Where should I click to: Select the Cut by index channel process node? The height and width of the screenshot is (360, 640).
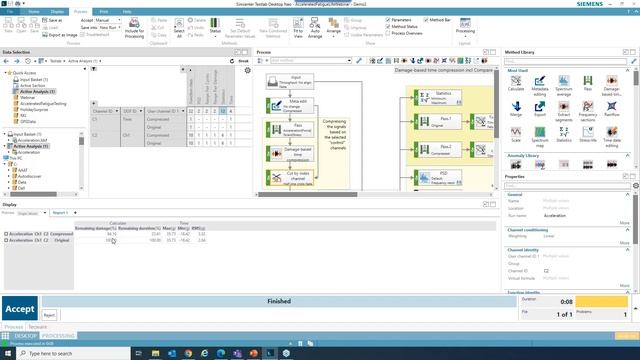click(x=290, y=178)
